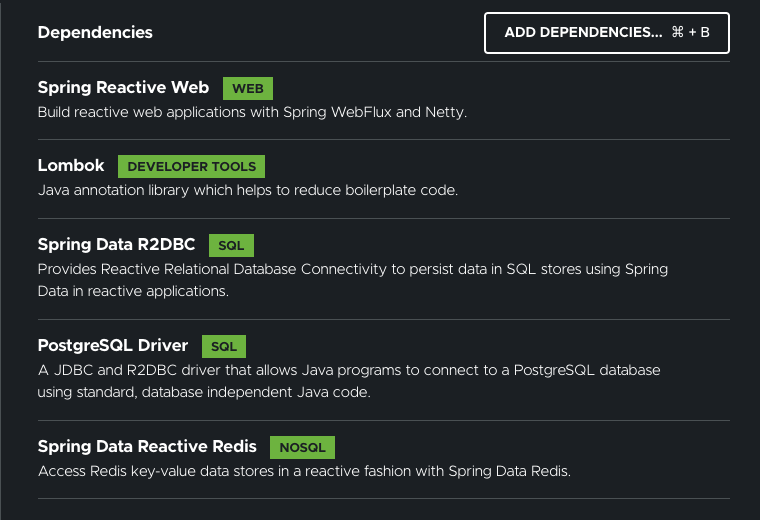The height and width of the screenshot is (520, 760).
Task: Click the JDBC and R2DBC driver description
Action: 349,381
